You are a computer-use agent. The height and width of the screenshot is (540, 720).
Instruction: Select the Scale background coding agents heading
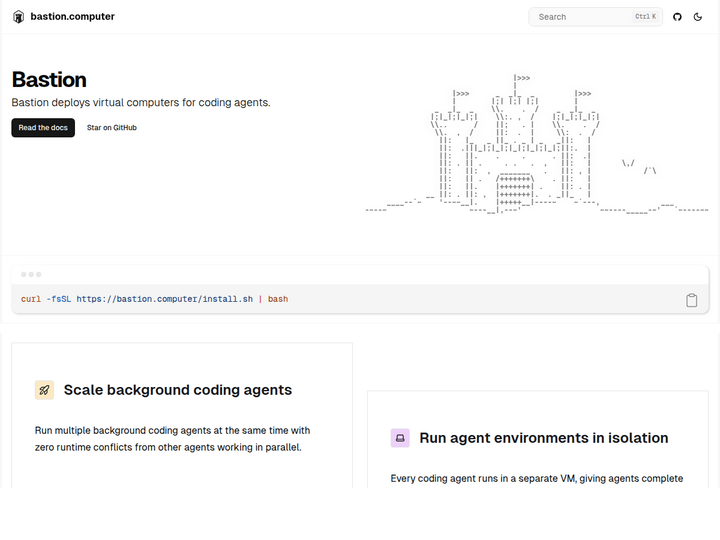tap(178, 390)
